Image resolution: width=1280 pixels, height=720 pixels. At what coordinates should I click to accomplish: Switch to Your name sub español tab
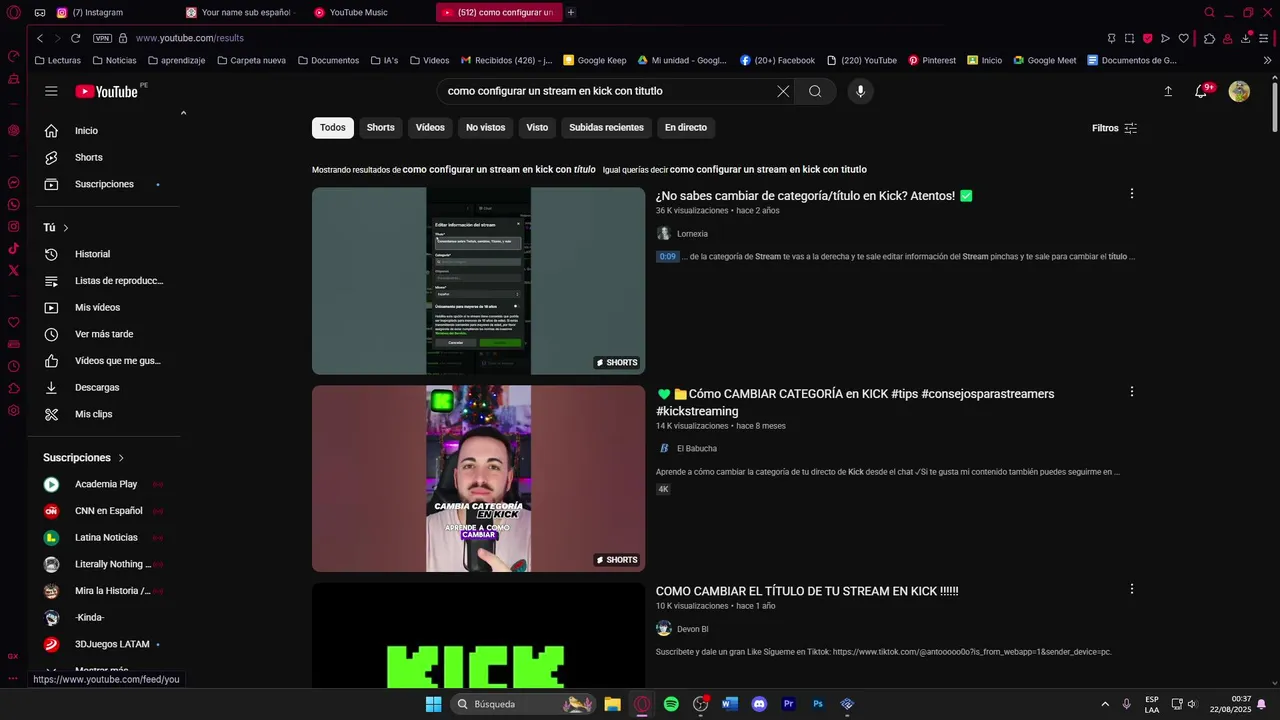pyautogui.click(x=242, y=13)
